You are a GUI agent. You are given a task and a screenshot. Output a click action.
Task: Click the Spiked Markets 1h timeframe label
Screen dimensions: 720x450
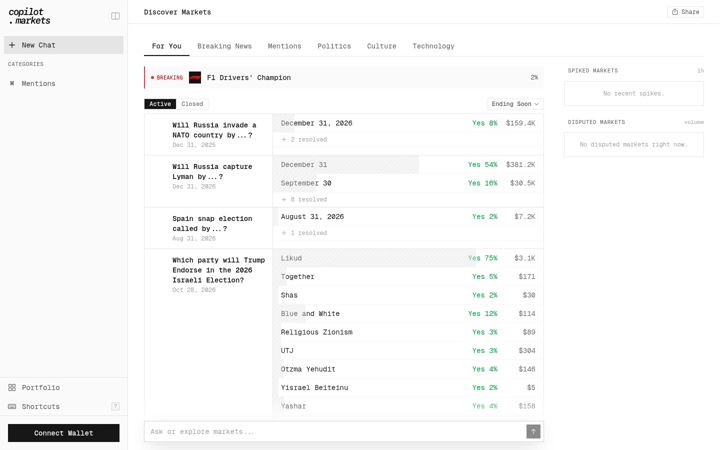[x=700, y=71]
